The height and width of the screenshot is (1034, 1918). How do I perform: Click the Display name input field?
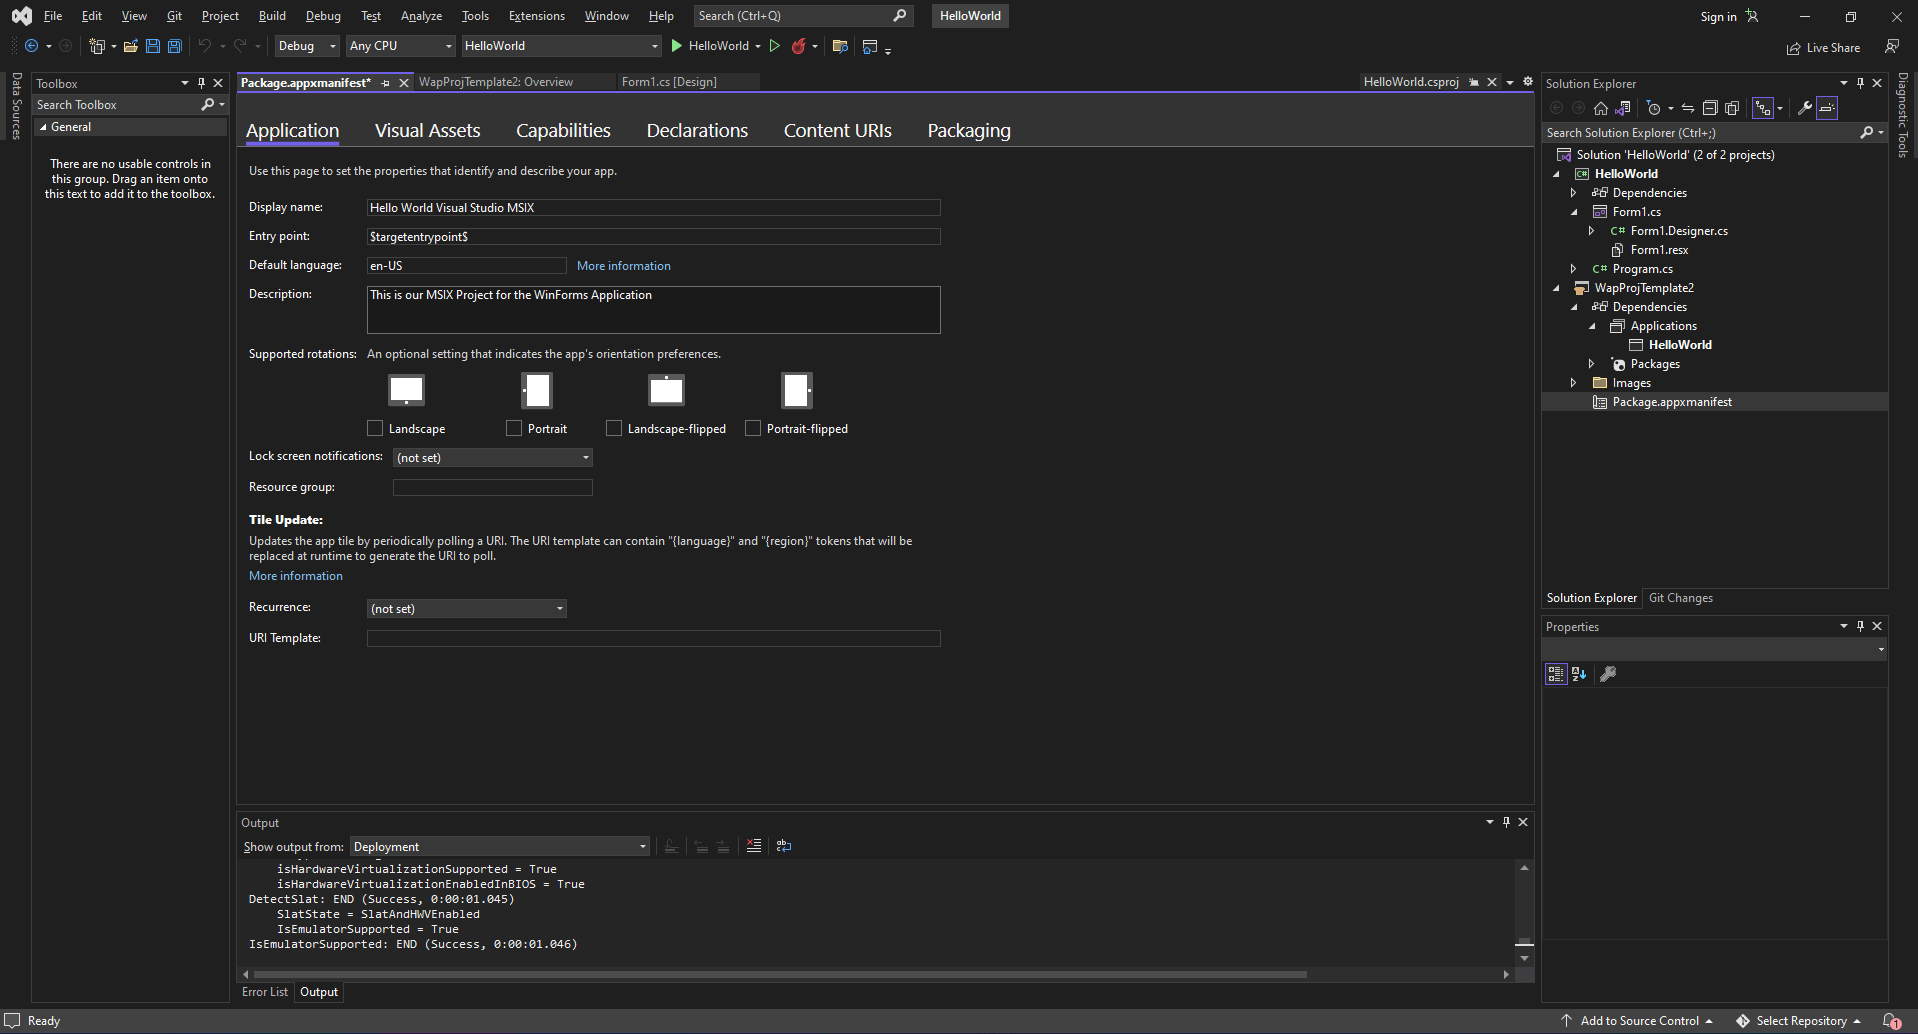(654, 208)
